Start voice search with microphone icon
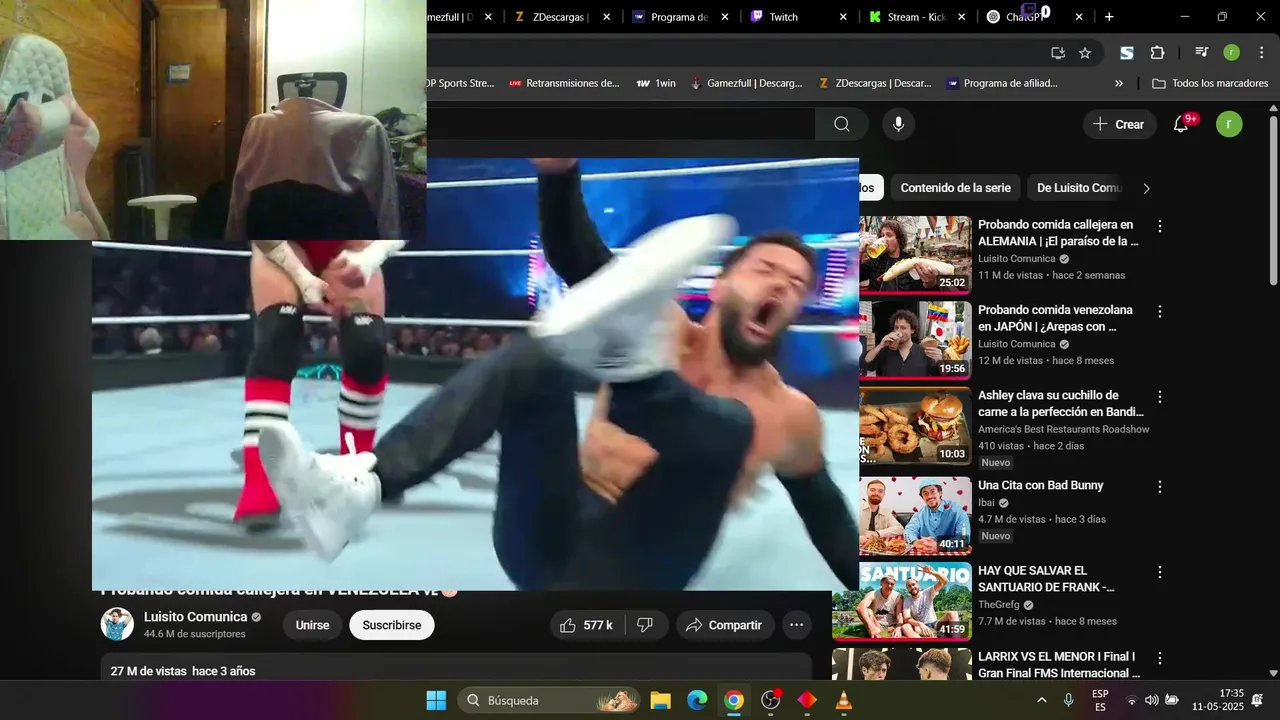Screen dimensions: 1280x720 [898, 124]
